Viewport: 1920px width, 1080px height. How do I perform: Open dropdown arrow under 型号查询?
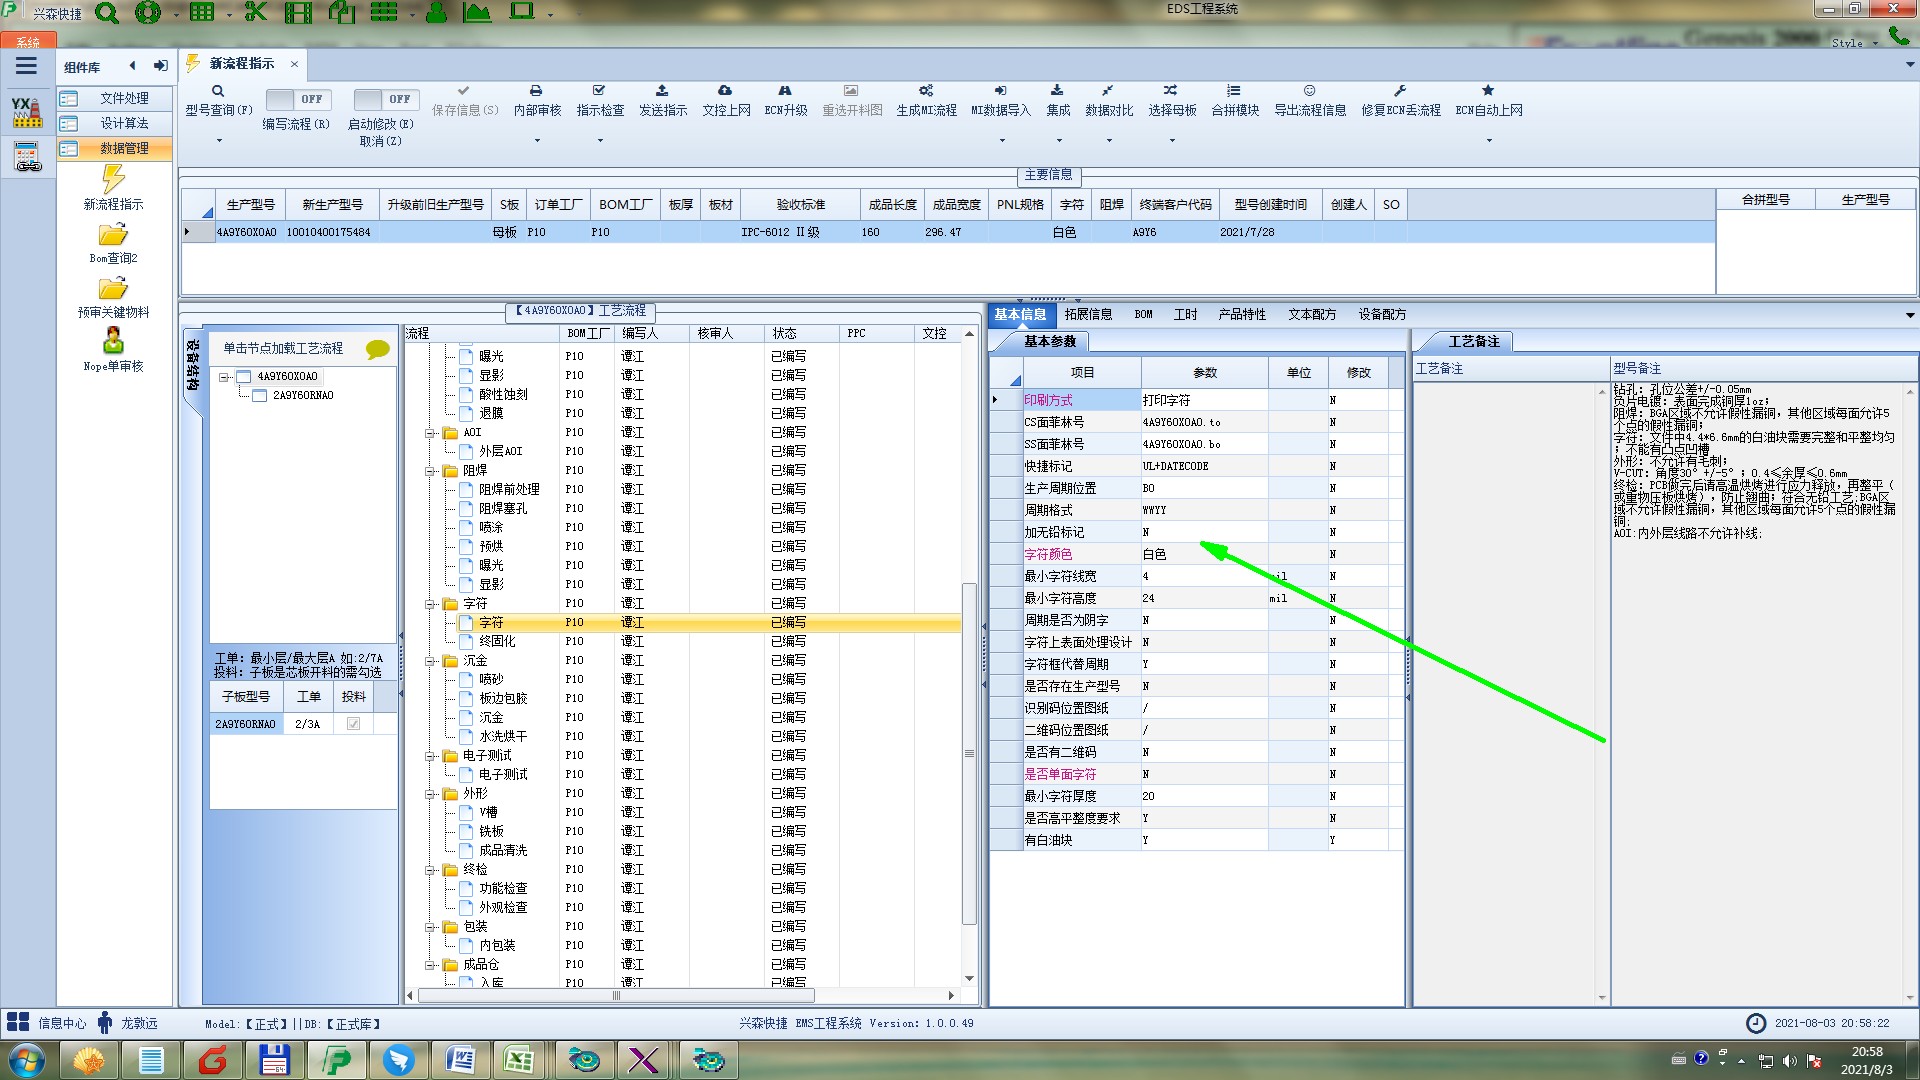[x=219, y=140]
